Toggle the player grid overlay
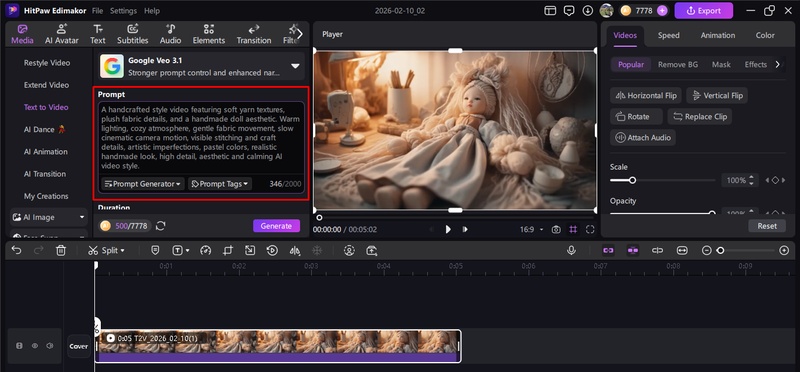 coord(573,230)
